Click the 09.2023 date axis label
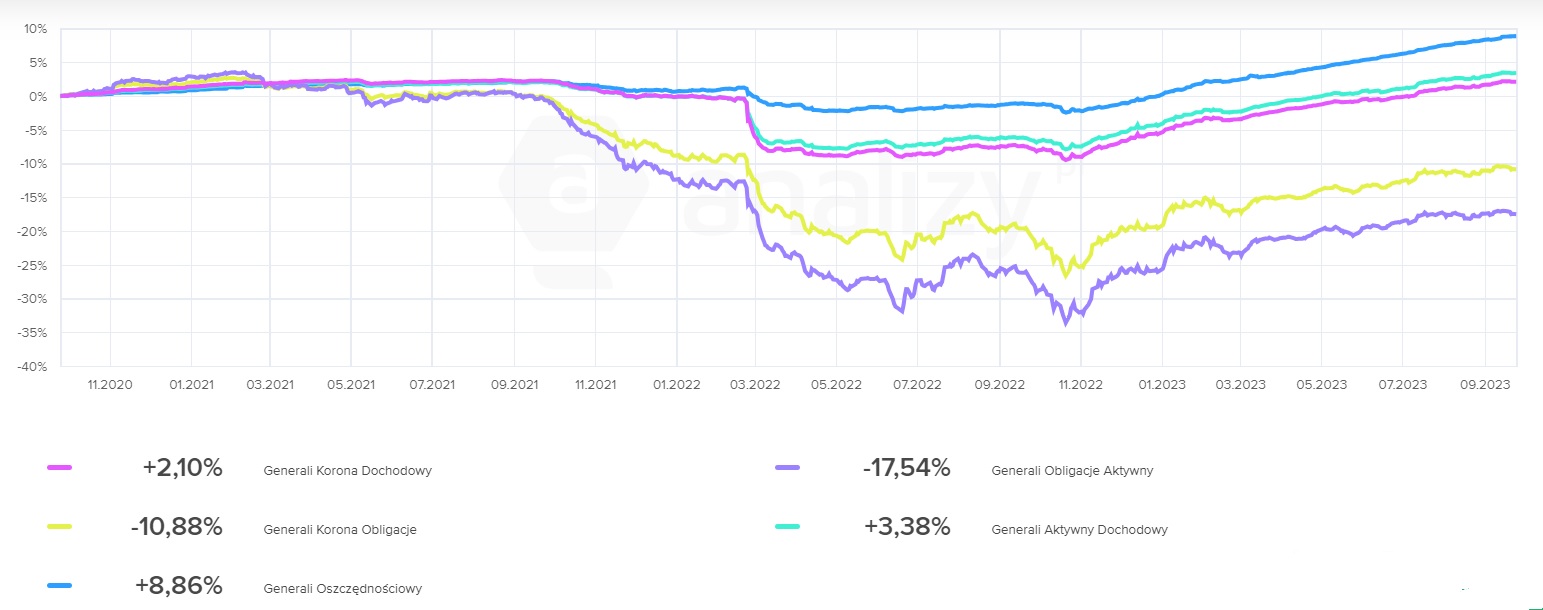 coord(1484,383)
